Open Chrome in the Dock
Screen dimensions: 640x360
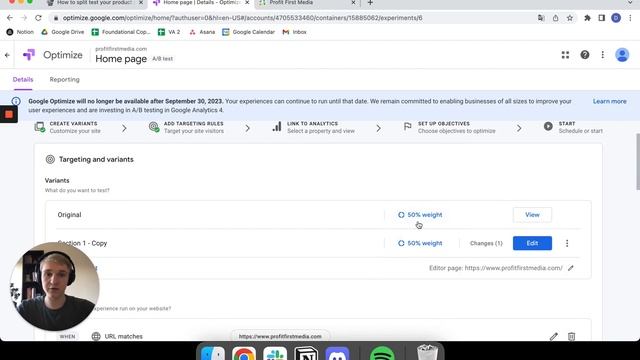click(244, 353)
